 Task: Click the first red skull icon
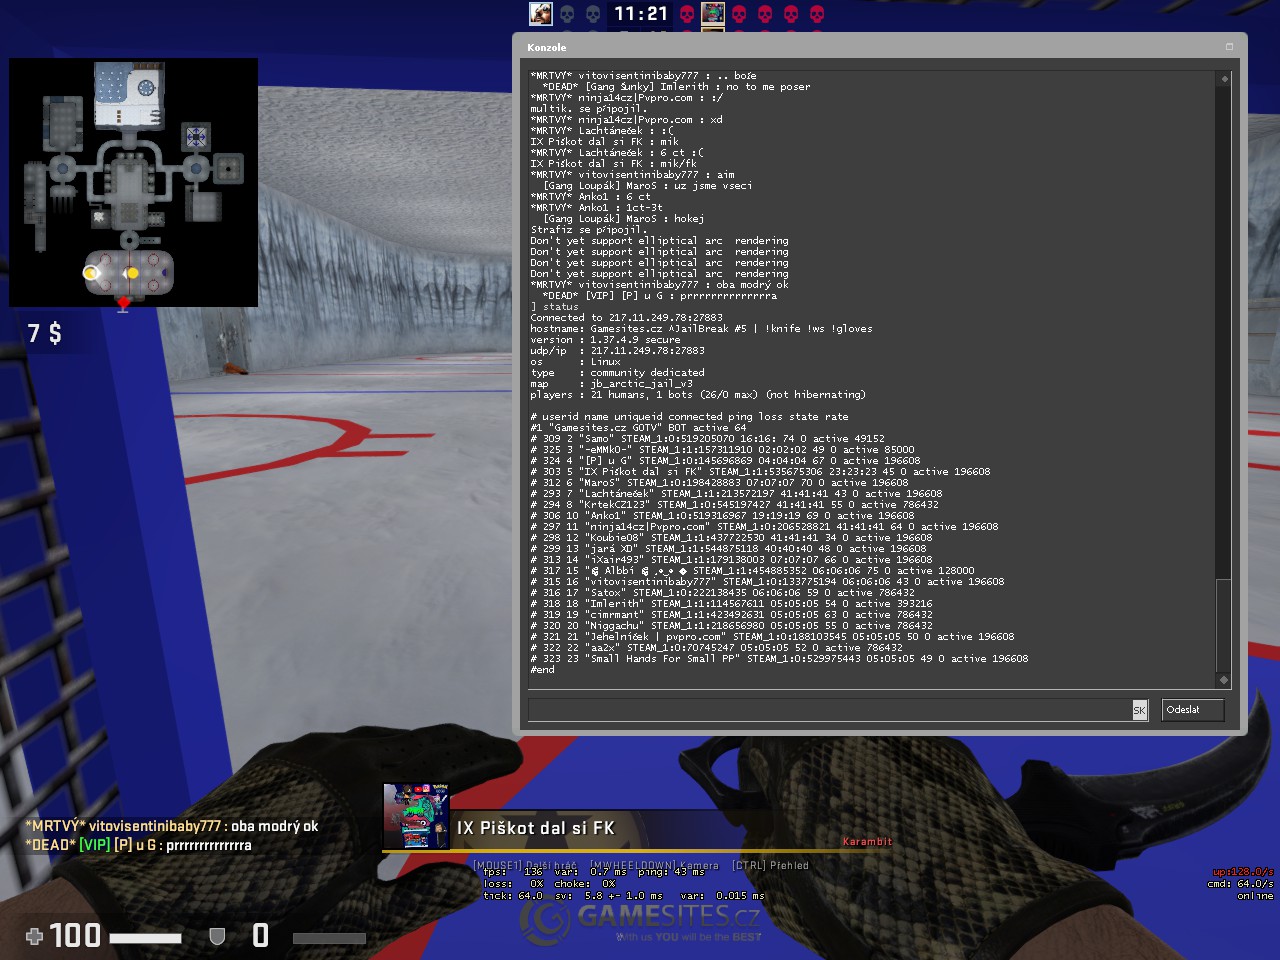[x=687, y=13]
